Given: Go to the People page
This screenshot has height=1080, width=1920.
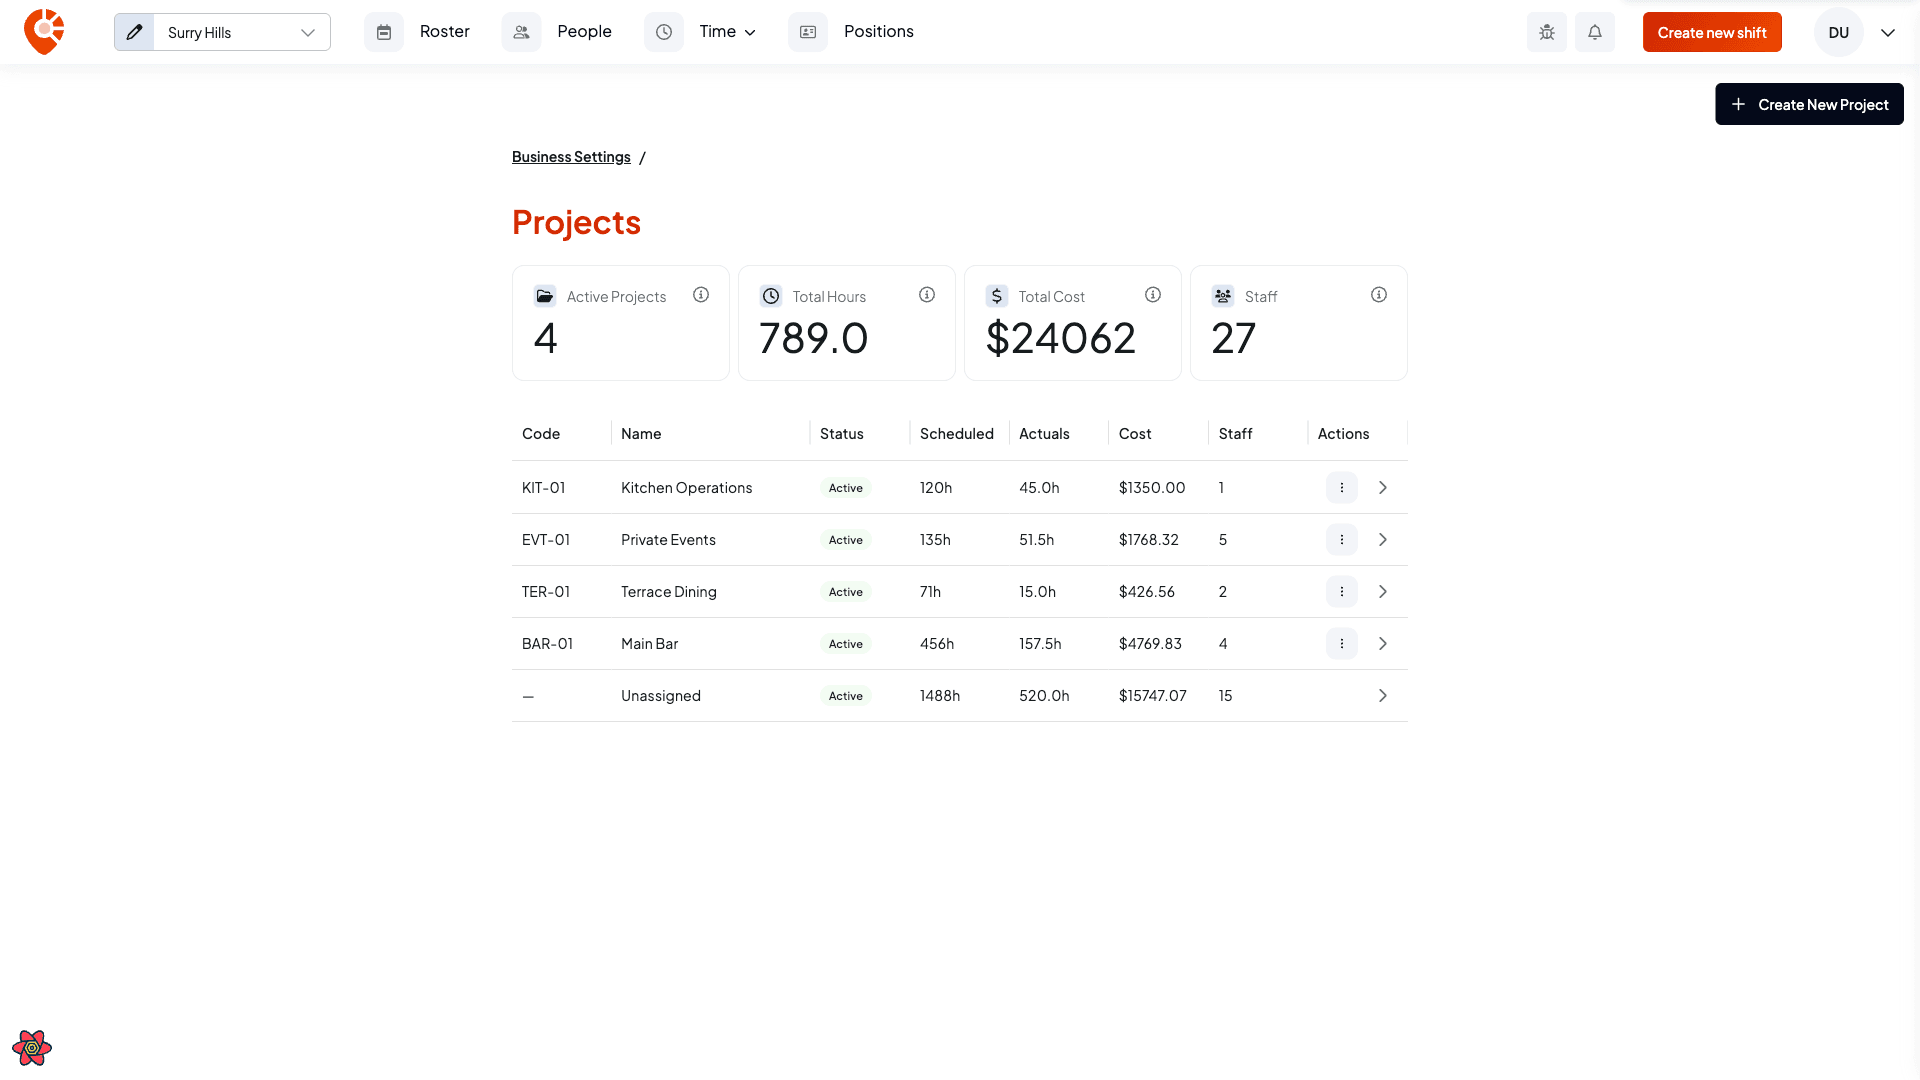Looking at the screenshot, I should coord(584,32).
